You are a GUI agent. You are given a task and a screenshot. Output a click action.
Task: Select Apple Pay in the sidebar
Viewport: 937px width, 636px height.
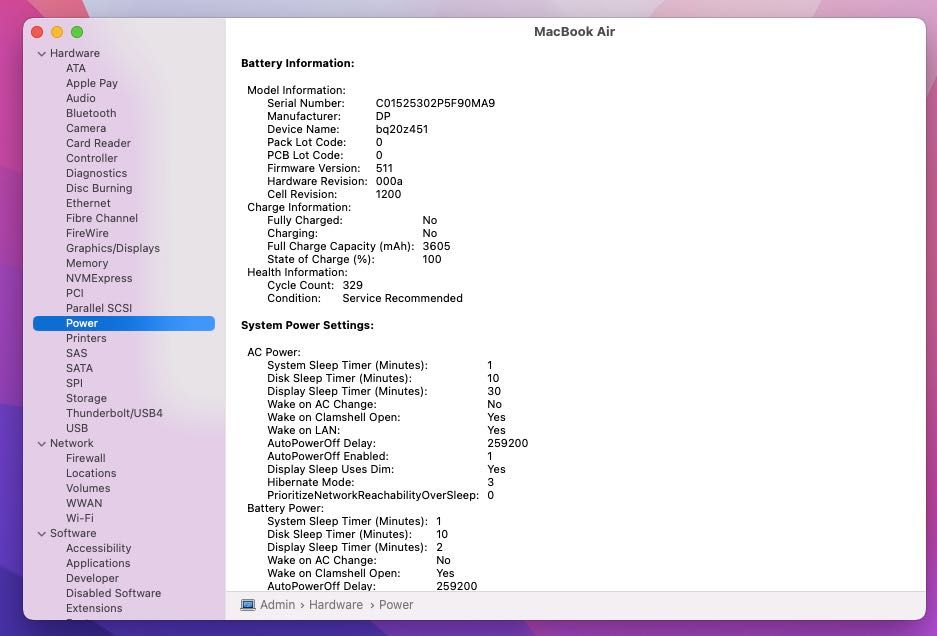click(x=91, y=83)
